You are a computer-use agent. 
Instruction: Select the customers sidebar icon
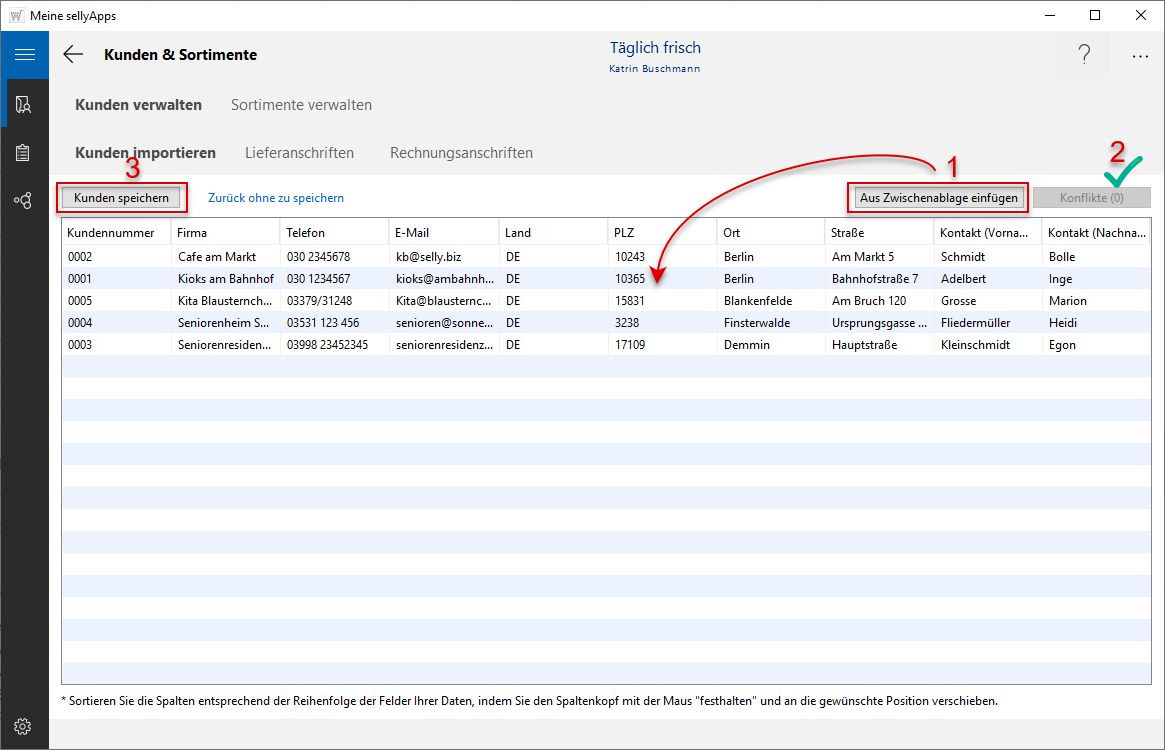tap(24, 104)
